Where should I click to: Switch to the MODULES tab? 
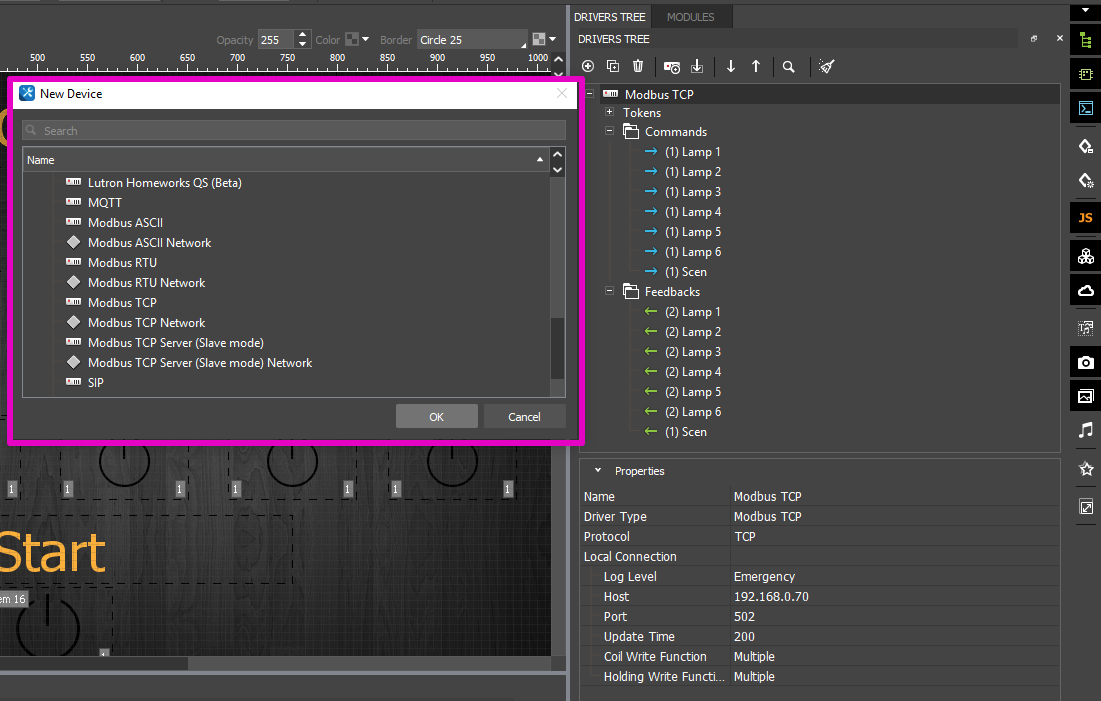point(690,17)
